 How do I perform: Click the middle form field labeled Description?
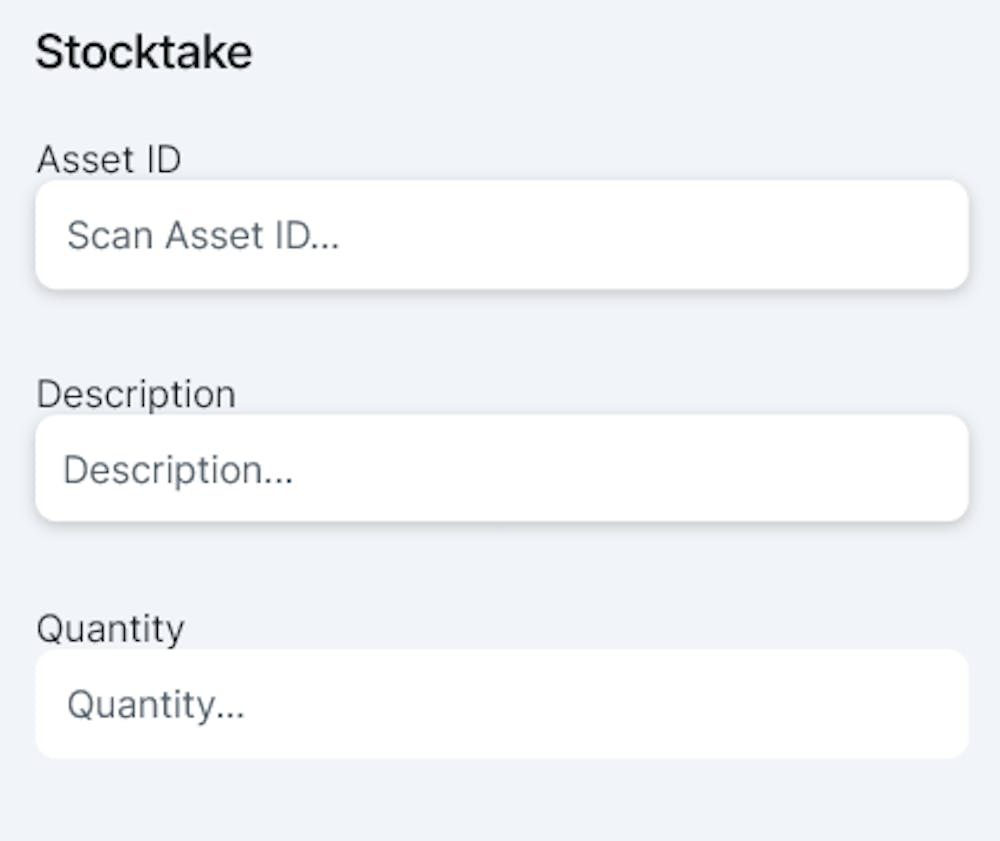[x=500, y=469]
